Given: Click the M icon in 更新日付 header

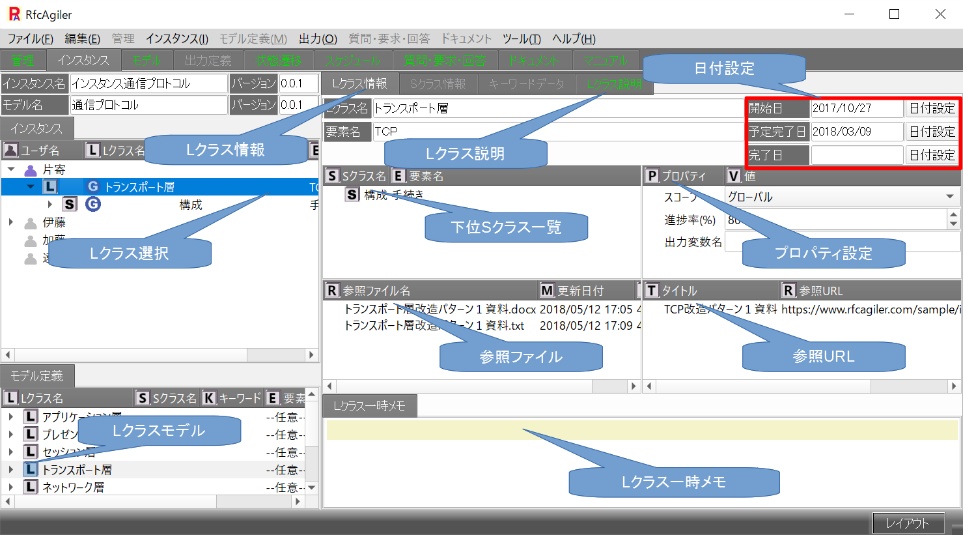Looking at the screenshot, I should (547, 291).
